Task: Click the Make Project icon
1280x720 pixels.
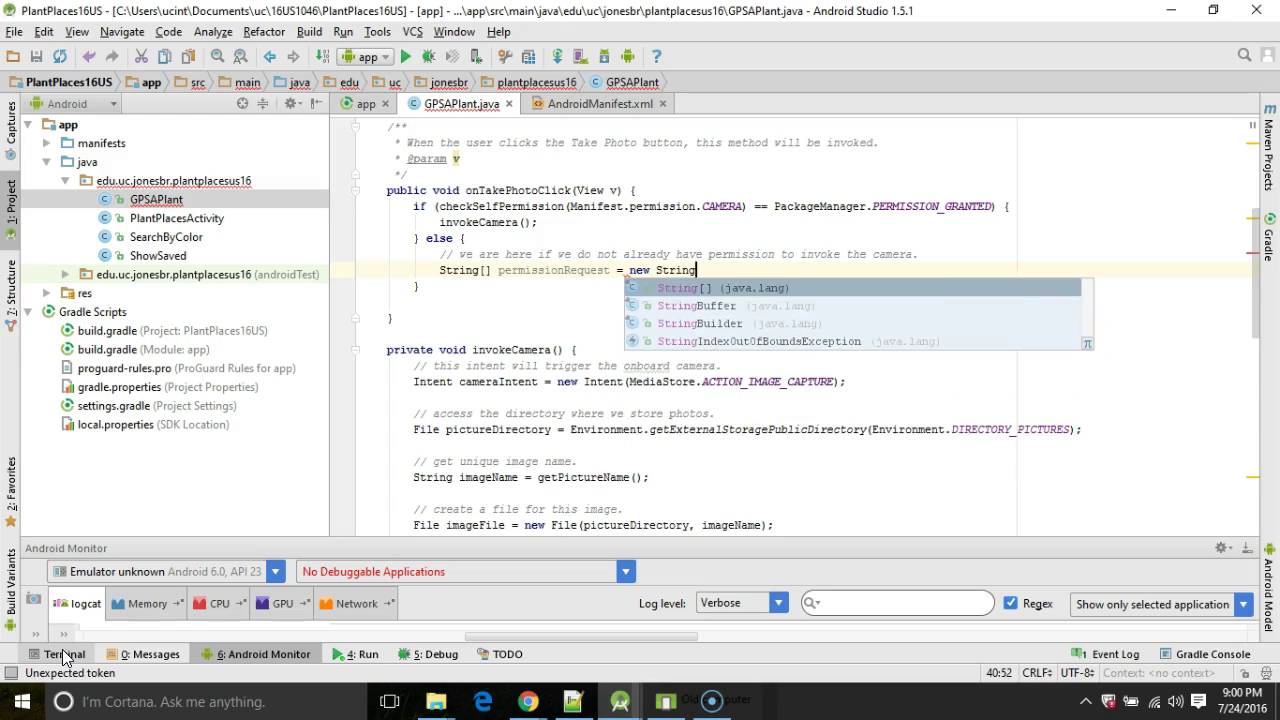Action: (323, 57)
